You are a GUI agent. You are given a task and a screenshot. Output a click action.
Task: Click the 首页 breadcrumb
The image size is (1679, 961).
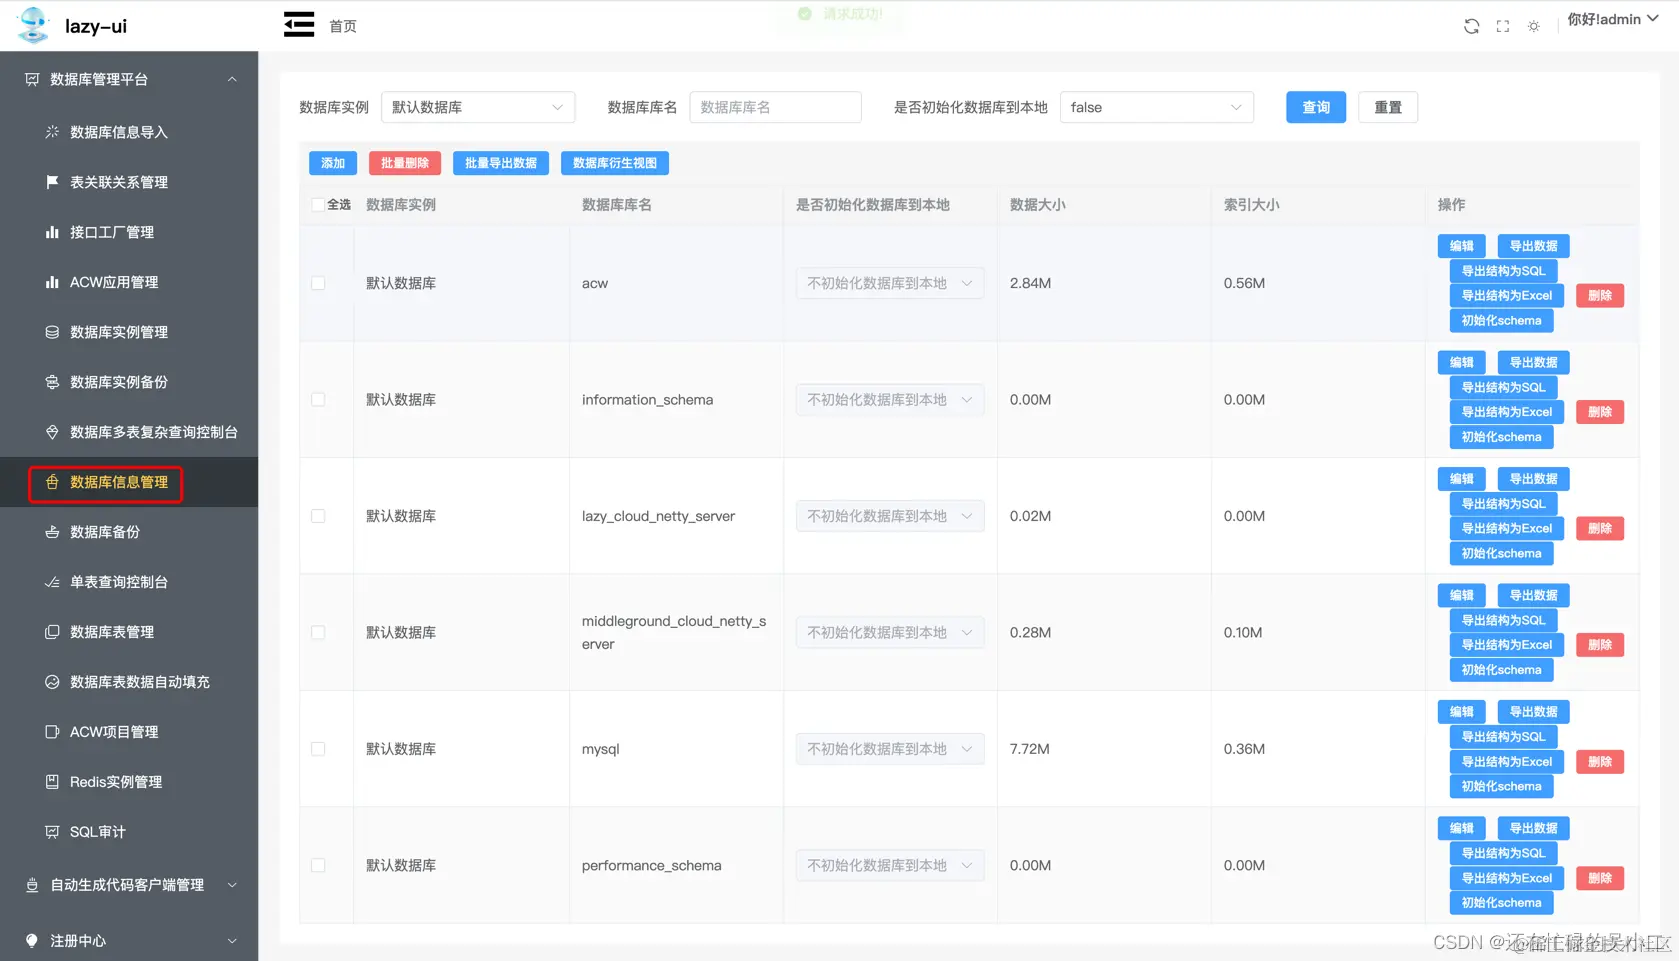343,26
